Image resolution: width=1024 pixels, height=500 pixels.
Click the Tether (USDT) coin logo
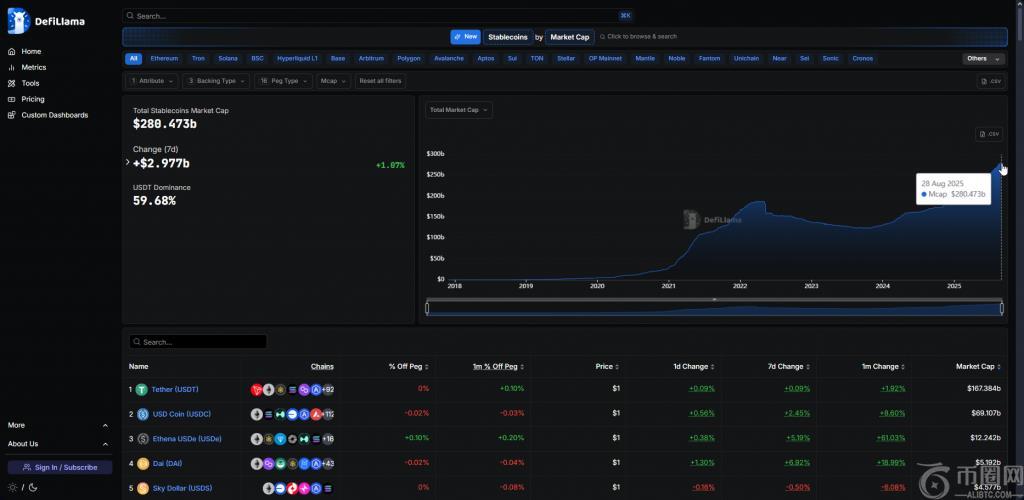(142, 389)
